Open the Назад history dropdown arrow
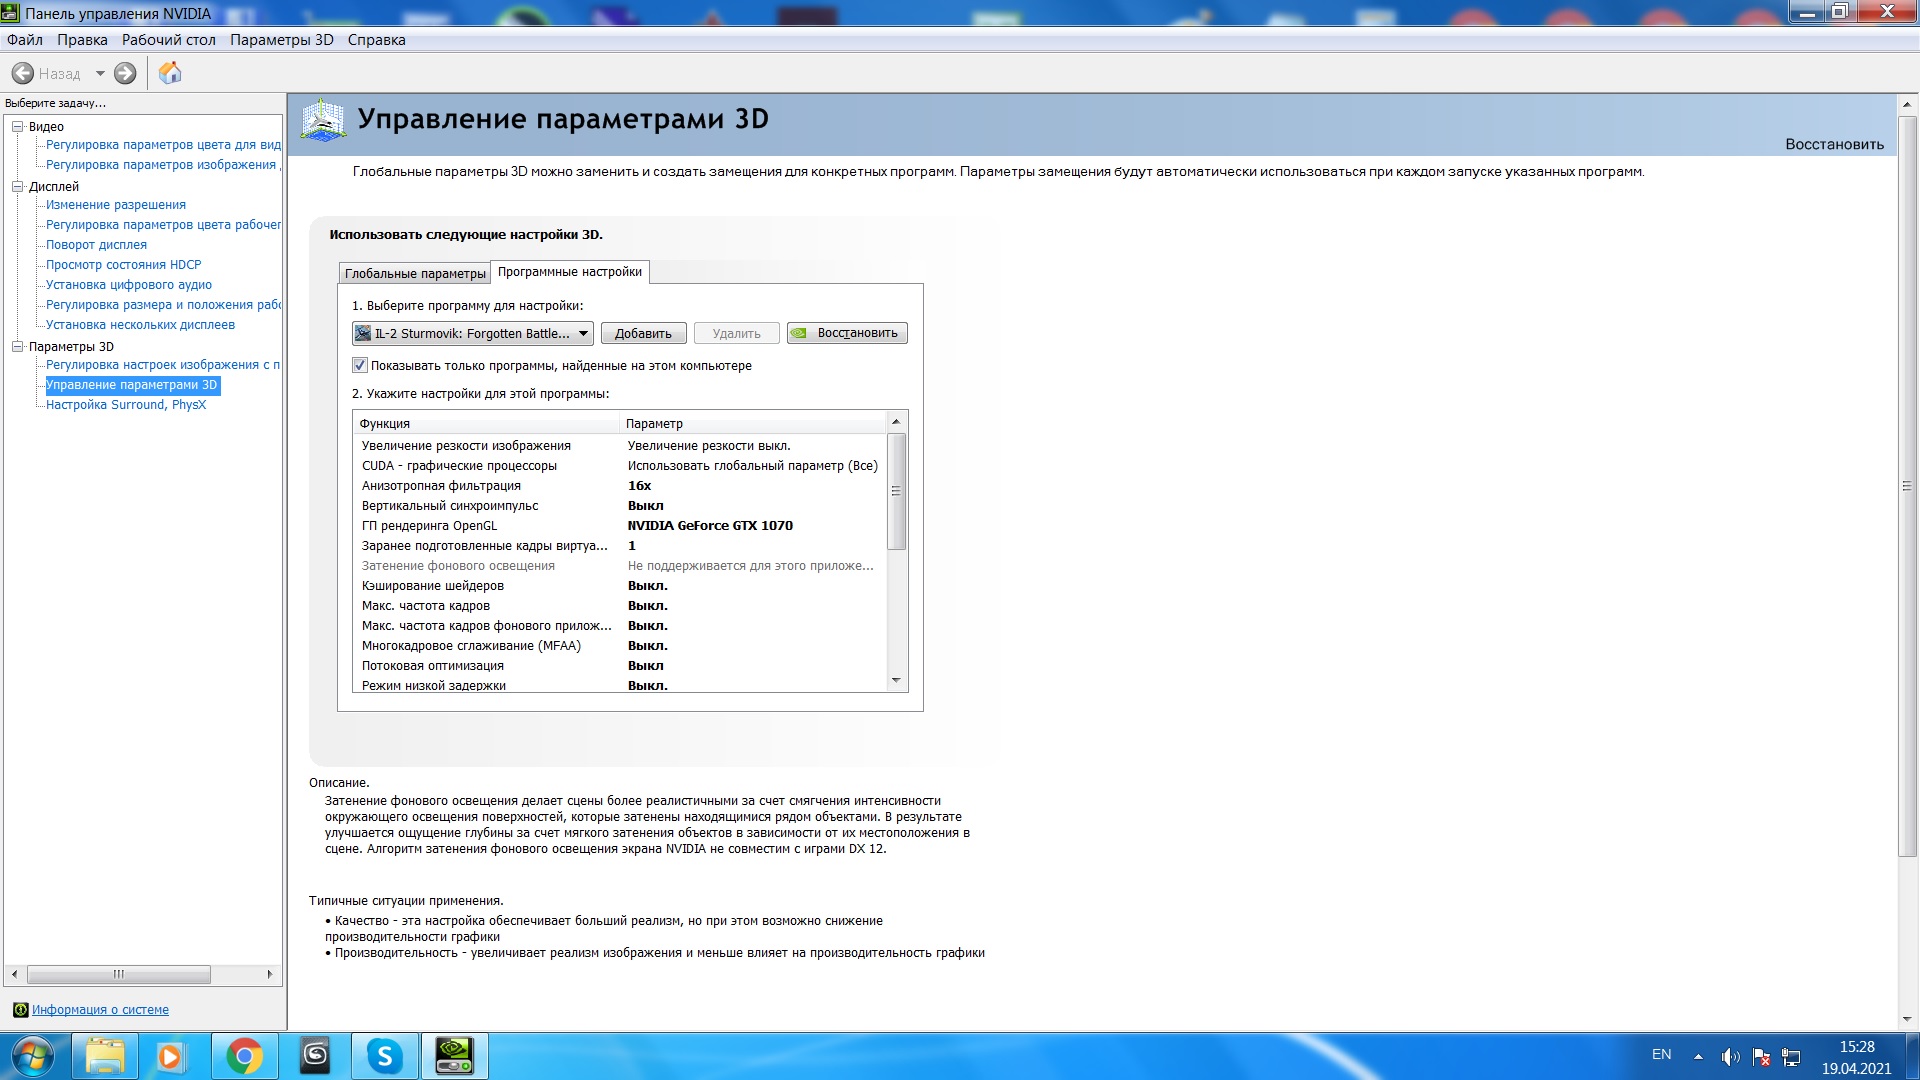1920x1080 pixels. click(x=100, y=73)
